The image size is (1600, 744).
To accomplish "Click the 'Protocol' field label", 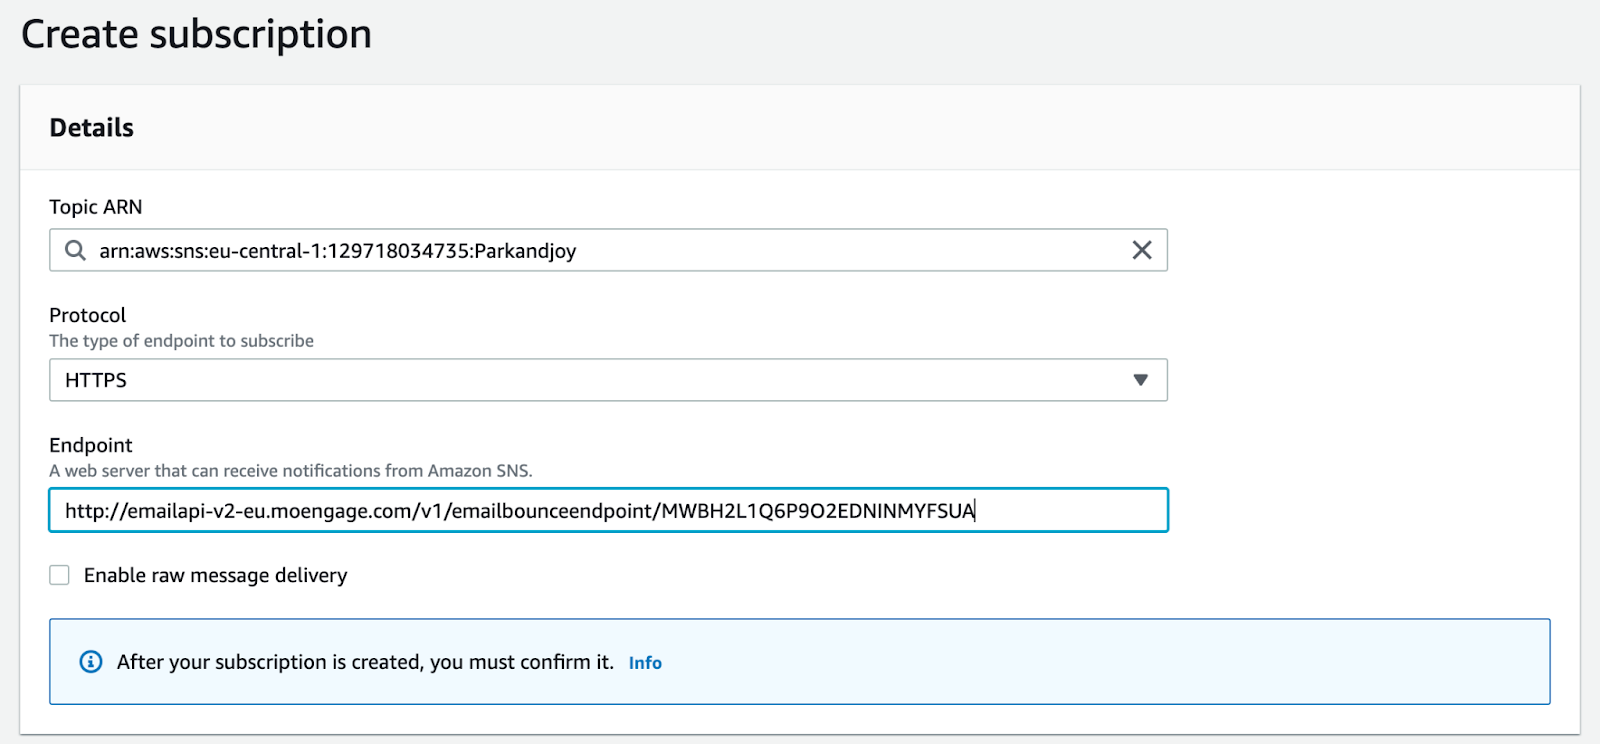I will click(88, 315).
